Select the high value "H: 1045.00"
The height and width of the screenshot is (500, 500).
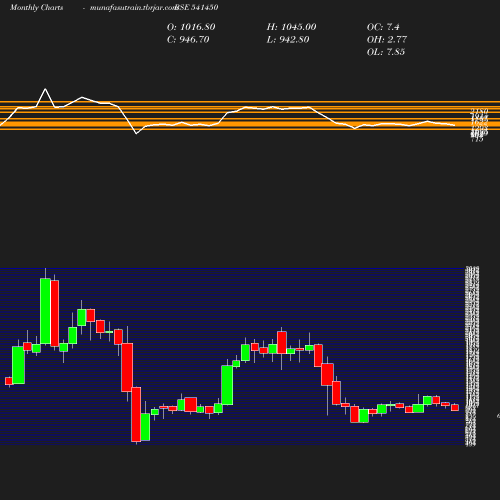pyautogui.click(x=291, y=27)
